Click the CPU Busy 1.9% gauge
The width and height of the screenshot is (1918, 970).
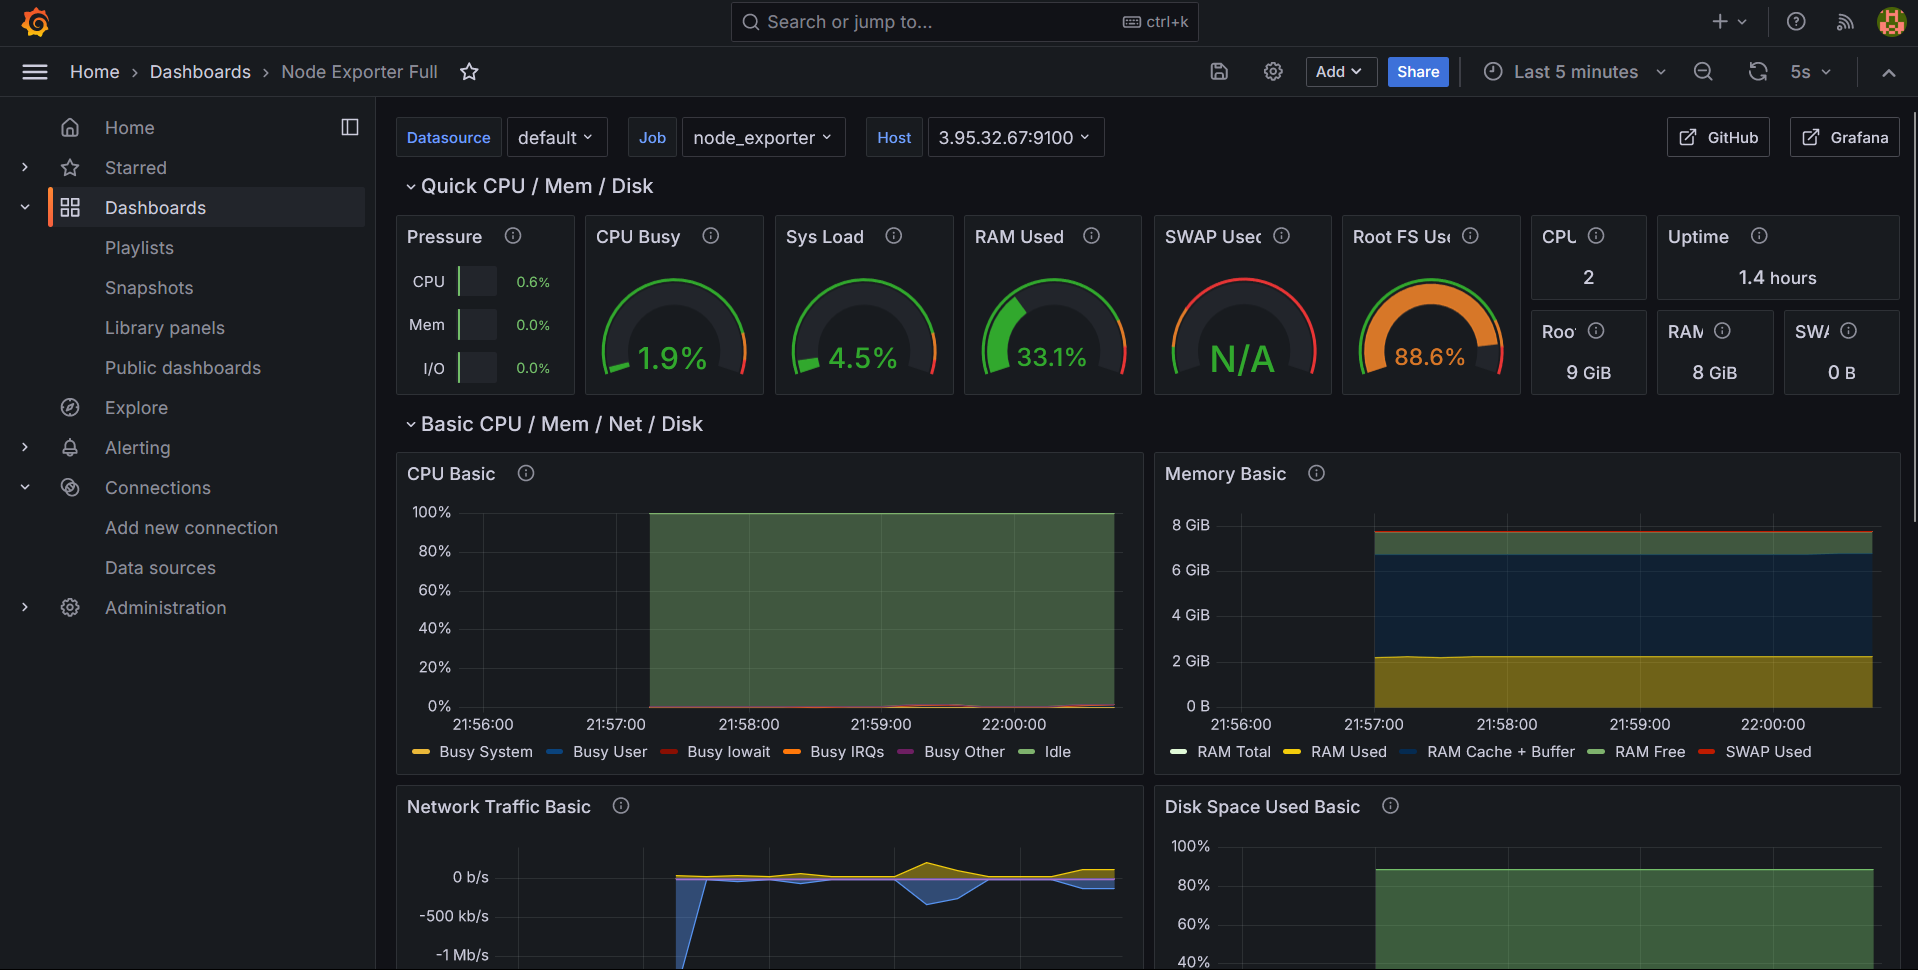[x=673, y=327]
